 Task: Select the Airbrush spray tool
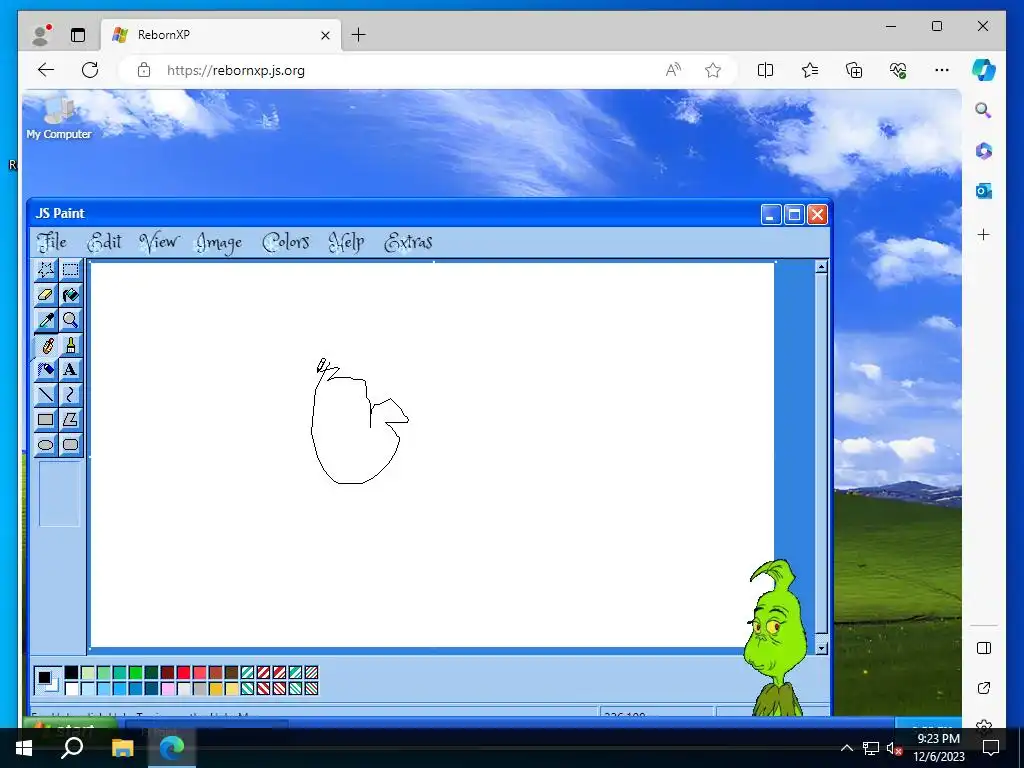(x=46, y=370)
